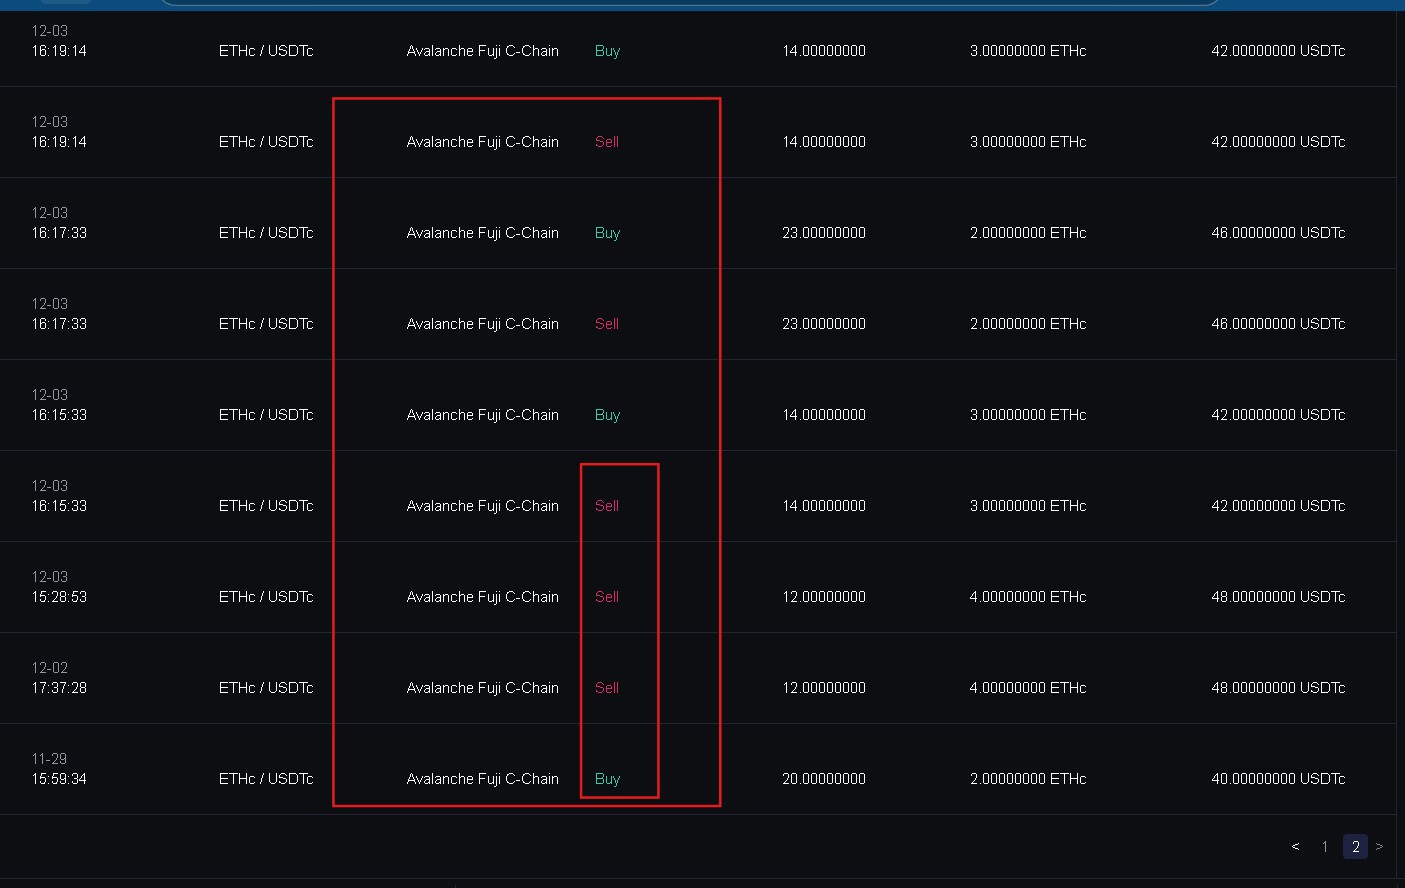The image size is (1405, 888).
Task: Select the 11-29 15:59:34 timestamp cell
Action: coord(59,770)
